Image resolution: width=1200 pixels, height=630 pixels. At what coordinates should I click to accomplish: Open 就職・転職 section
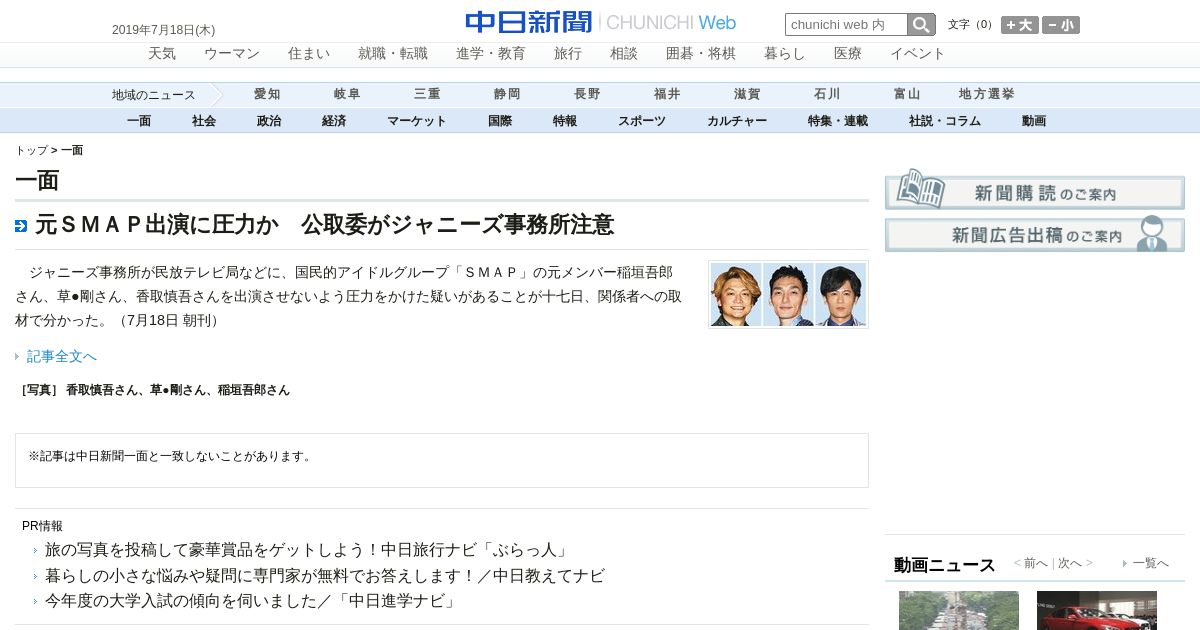393,54
